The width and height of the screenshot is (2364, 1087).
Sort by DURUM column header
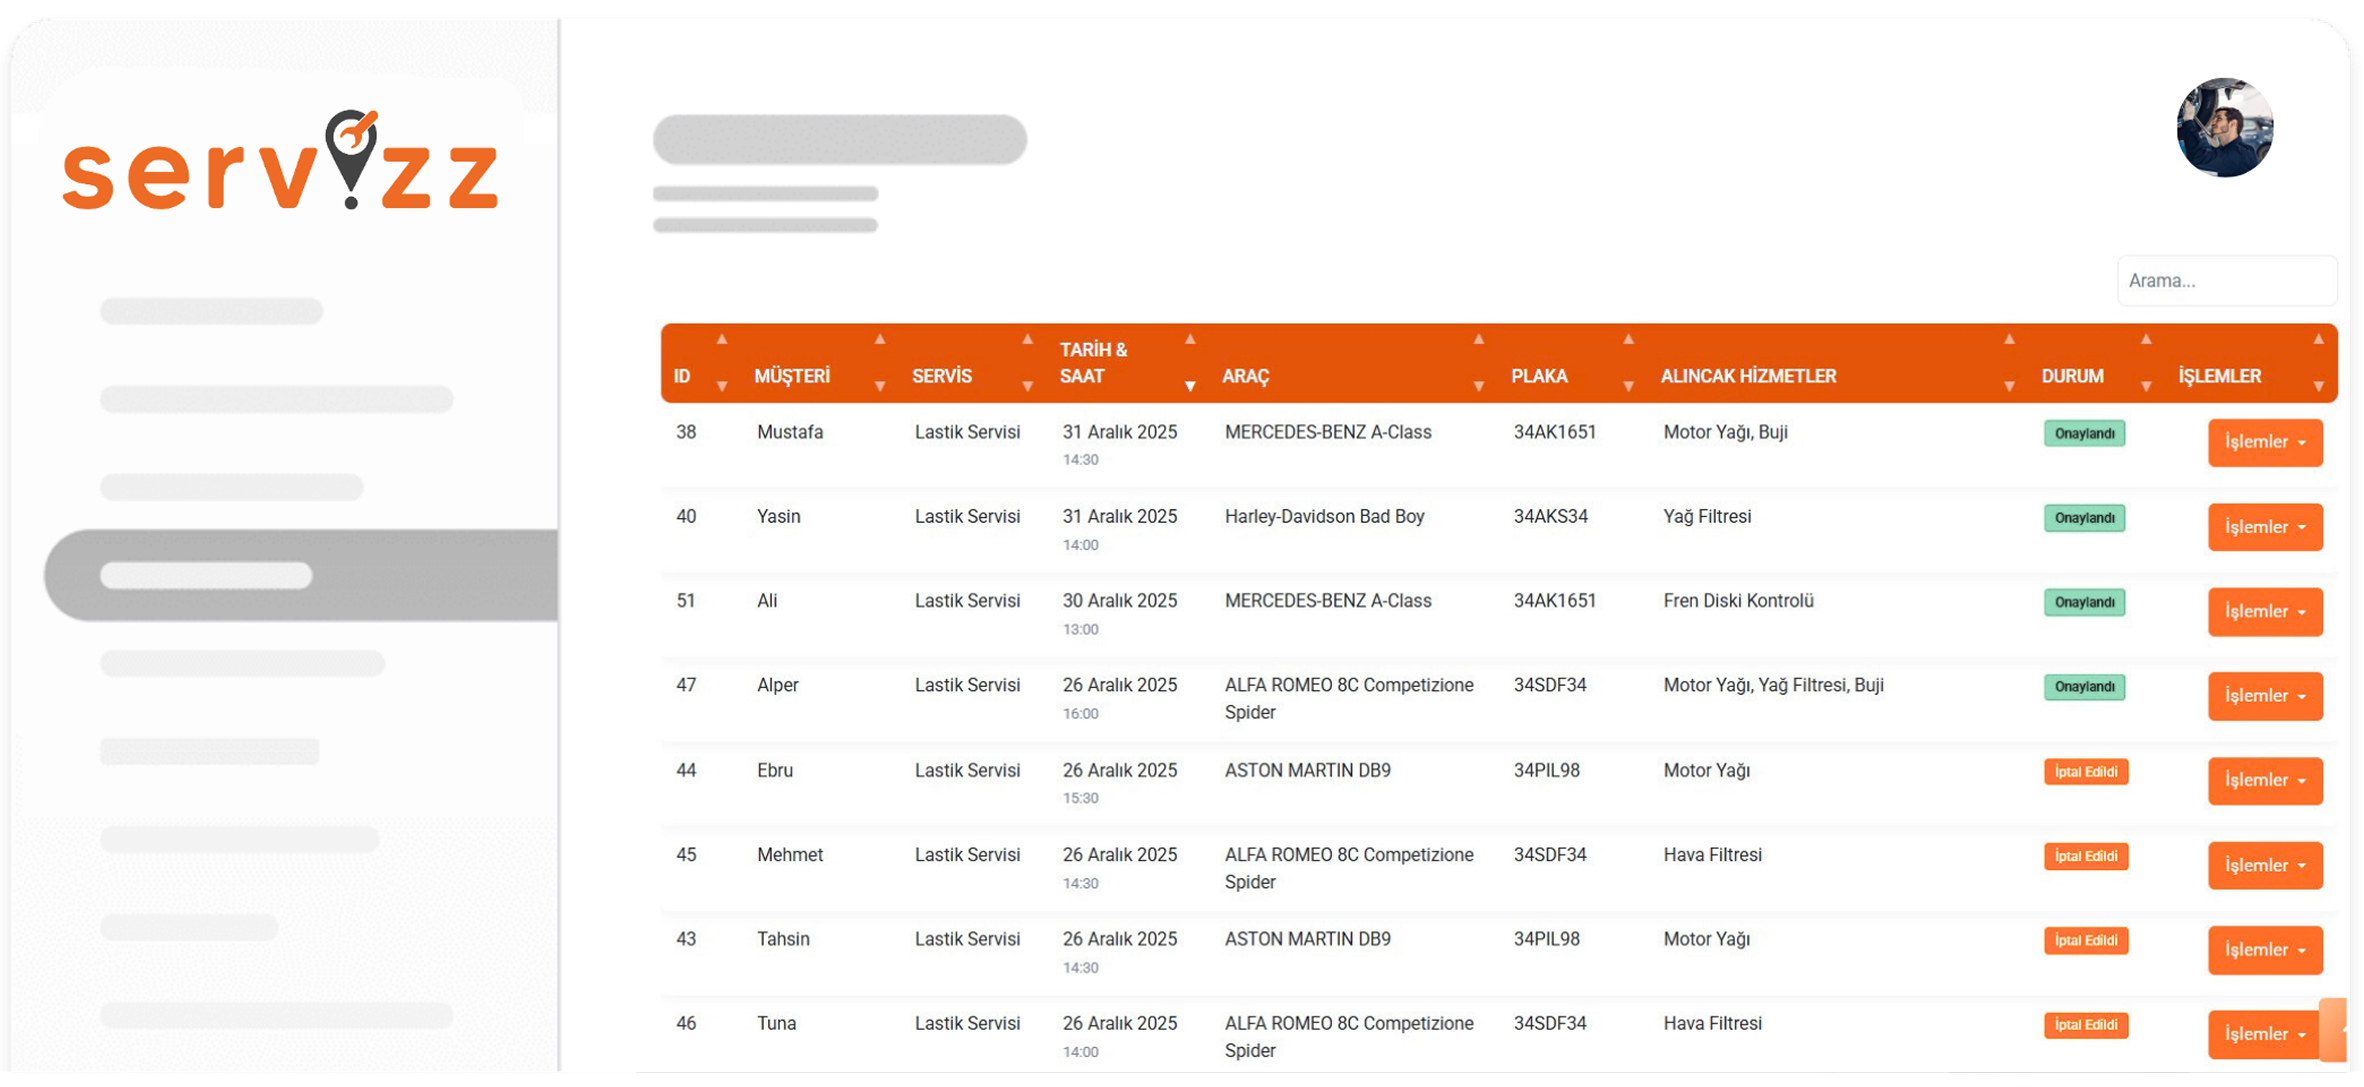click(2072, 376)
